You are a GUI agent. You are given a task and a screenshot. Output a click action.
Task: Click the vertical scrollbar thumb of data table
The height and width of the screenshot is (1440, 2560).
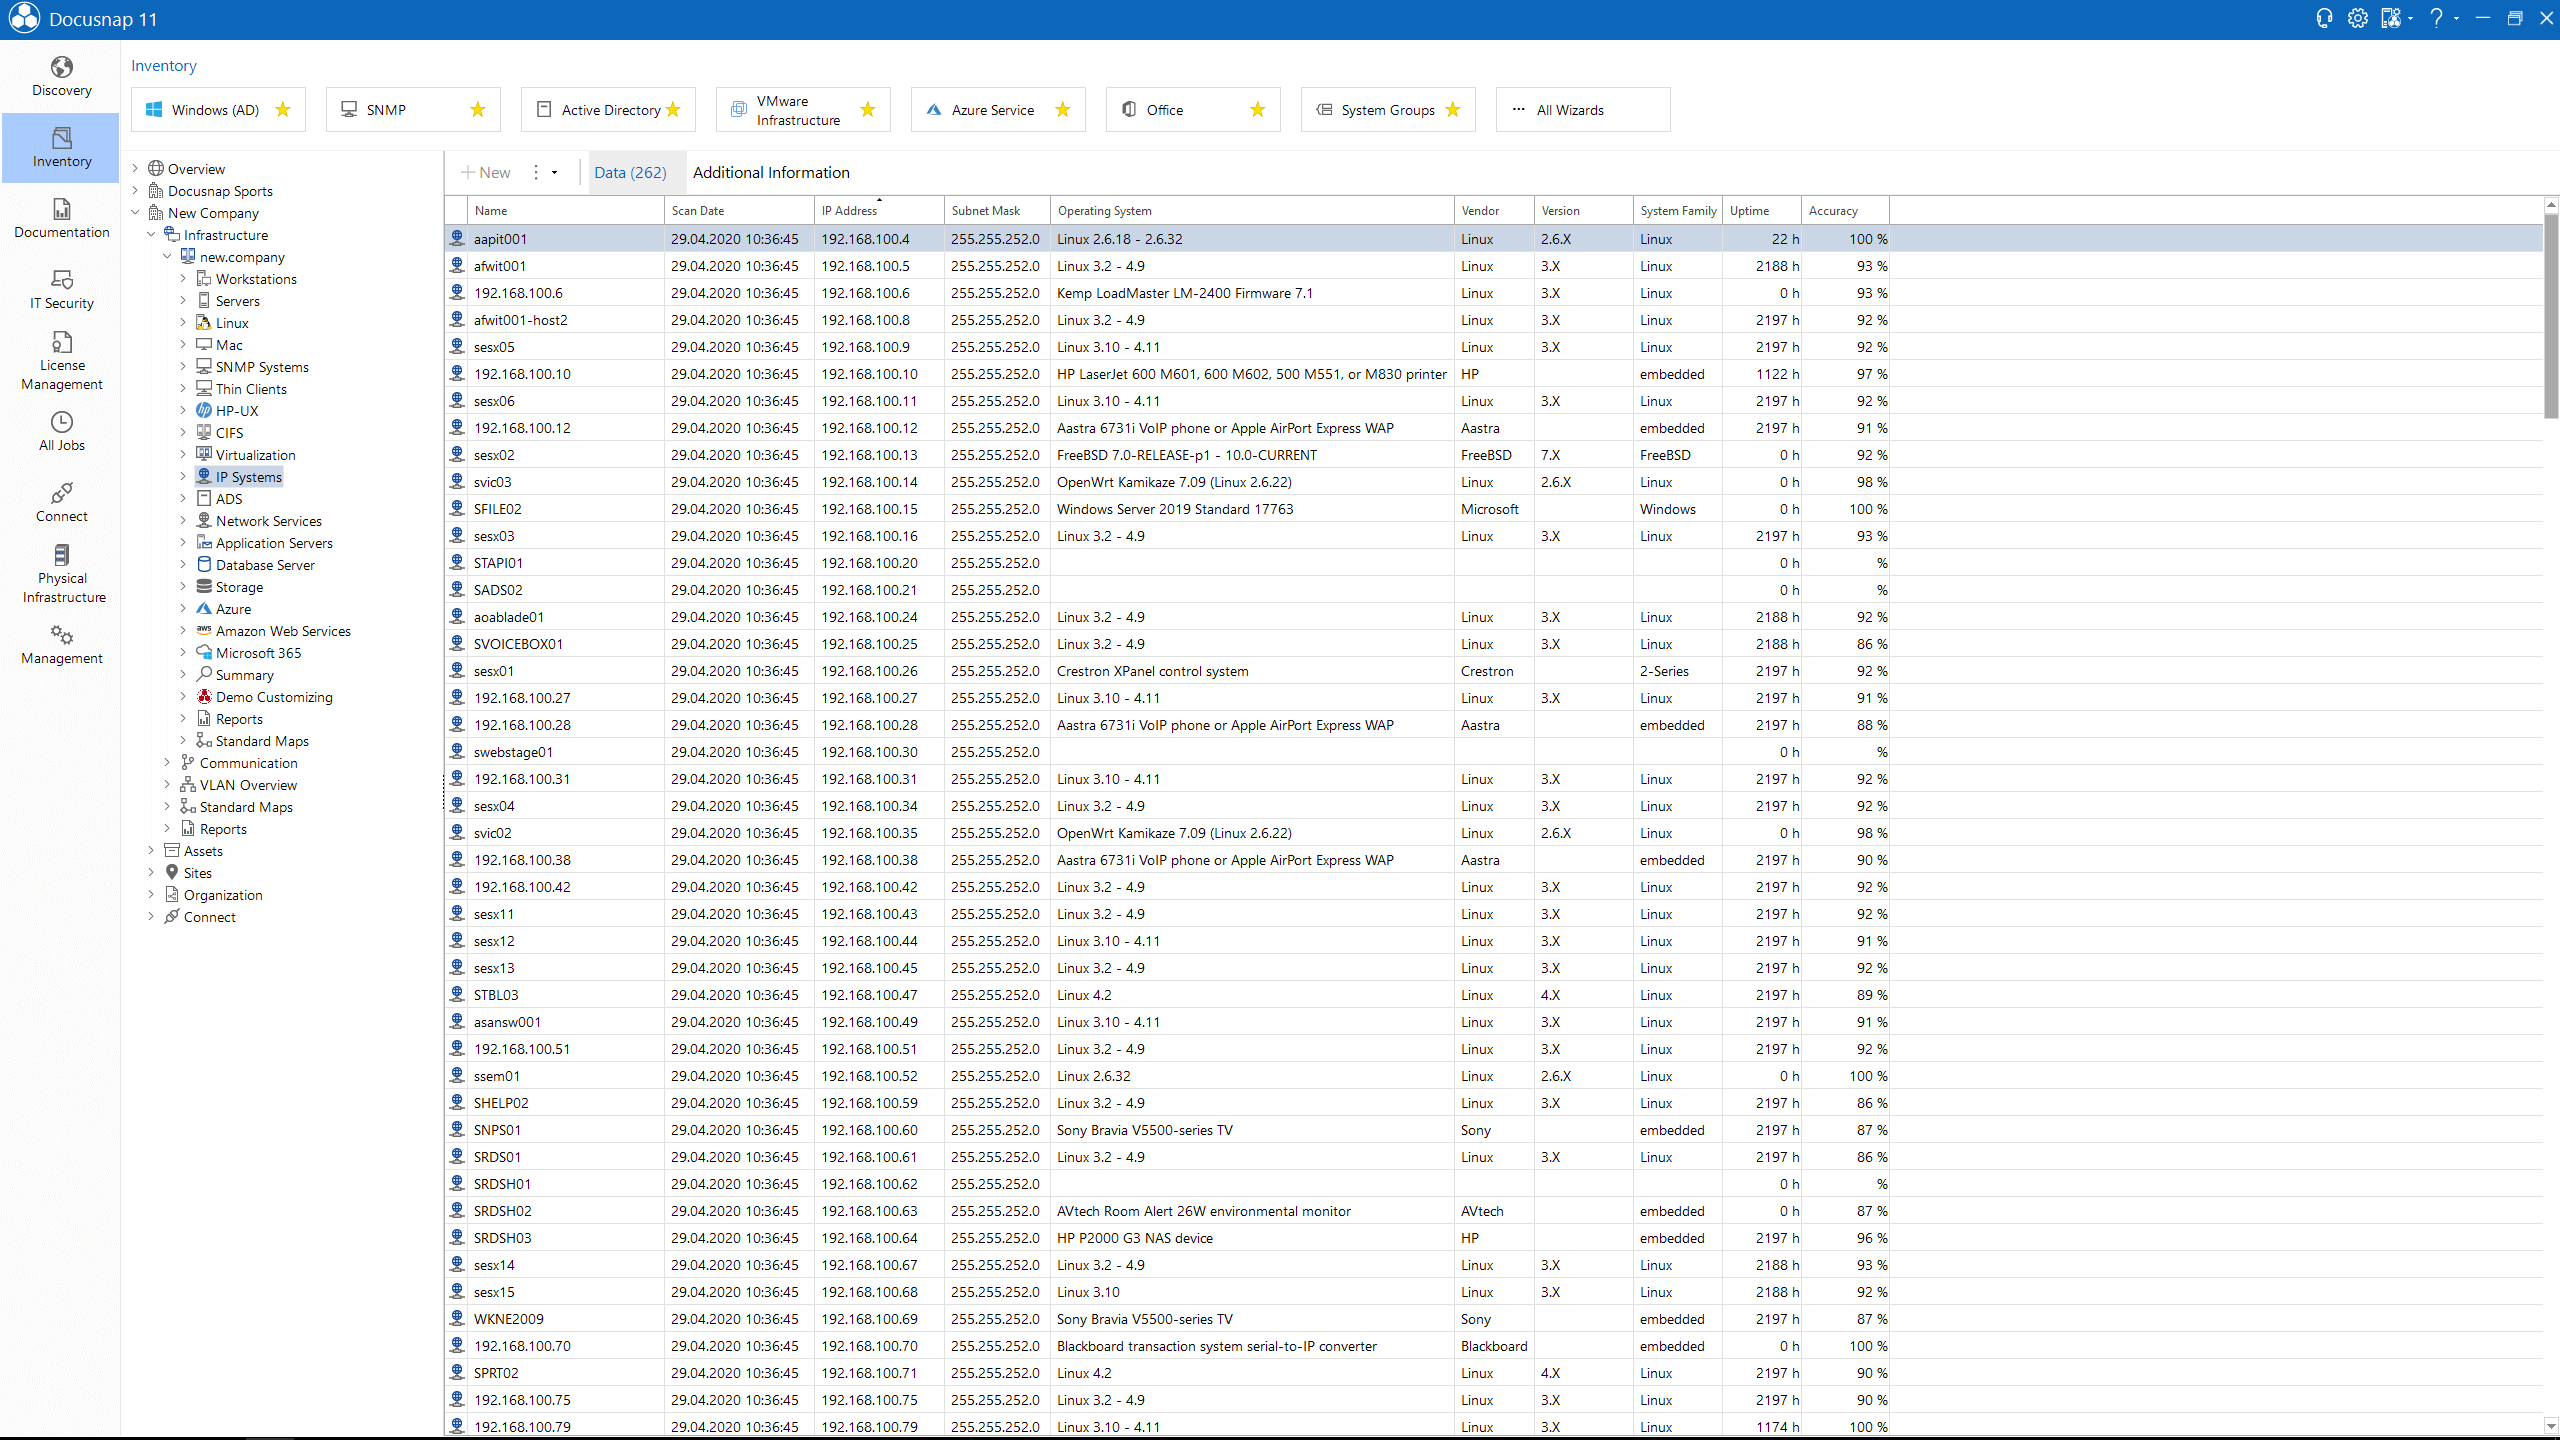2551,317
